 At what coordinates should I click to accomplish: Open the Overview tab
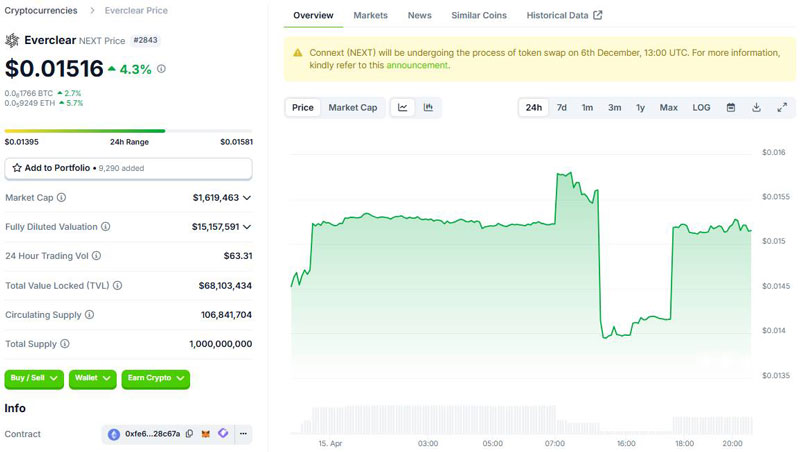(x=313, y=15)
